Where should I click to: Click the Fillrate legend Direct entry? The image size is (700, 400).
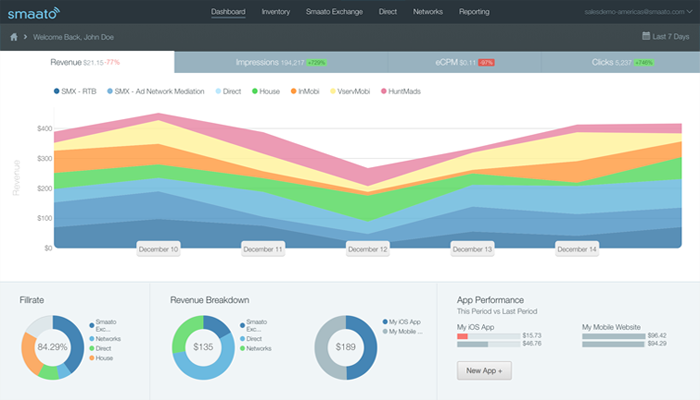[x=100, y=348]
